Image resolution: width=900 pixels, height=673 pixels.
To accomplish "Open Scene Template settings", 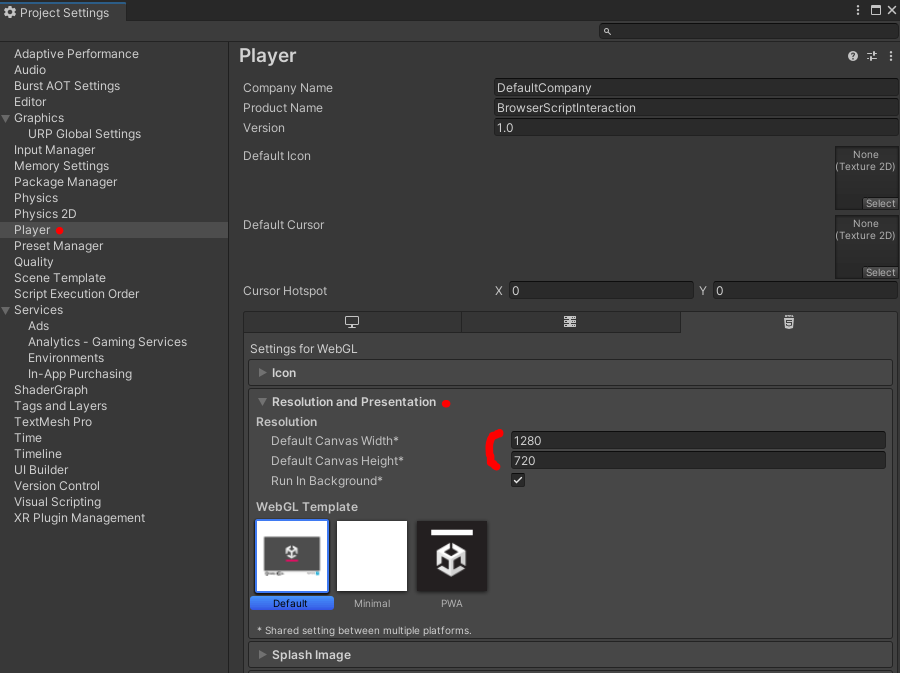I will (60, 278).
